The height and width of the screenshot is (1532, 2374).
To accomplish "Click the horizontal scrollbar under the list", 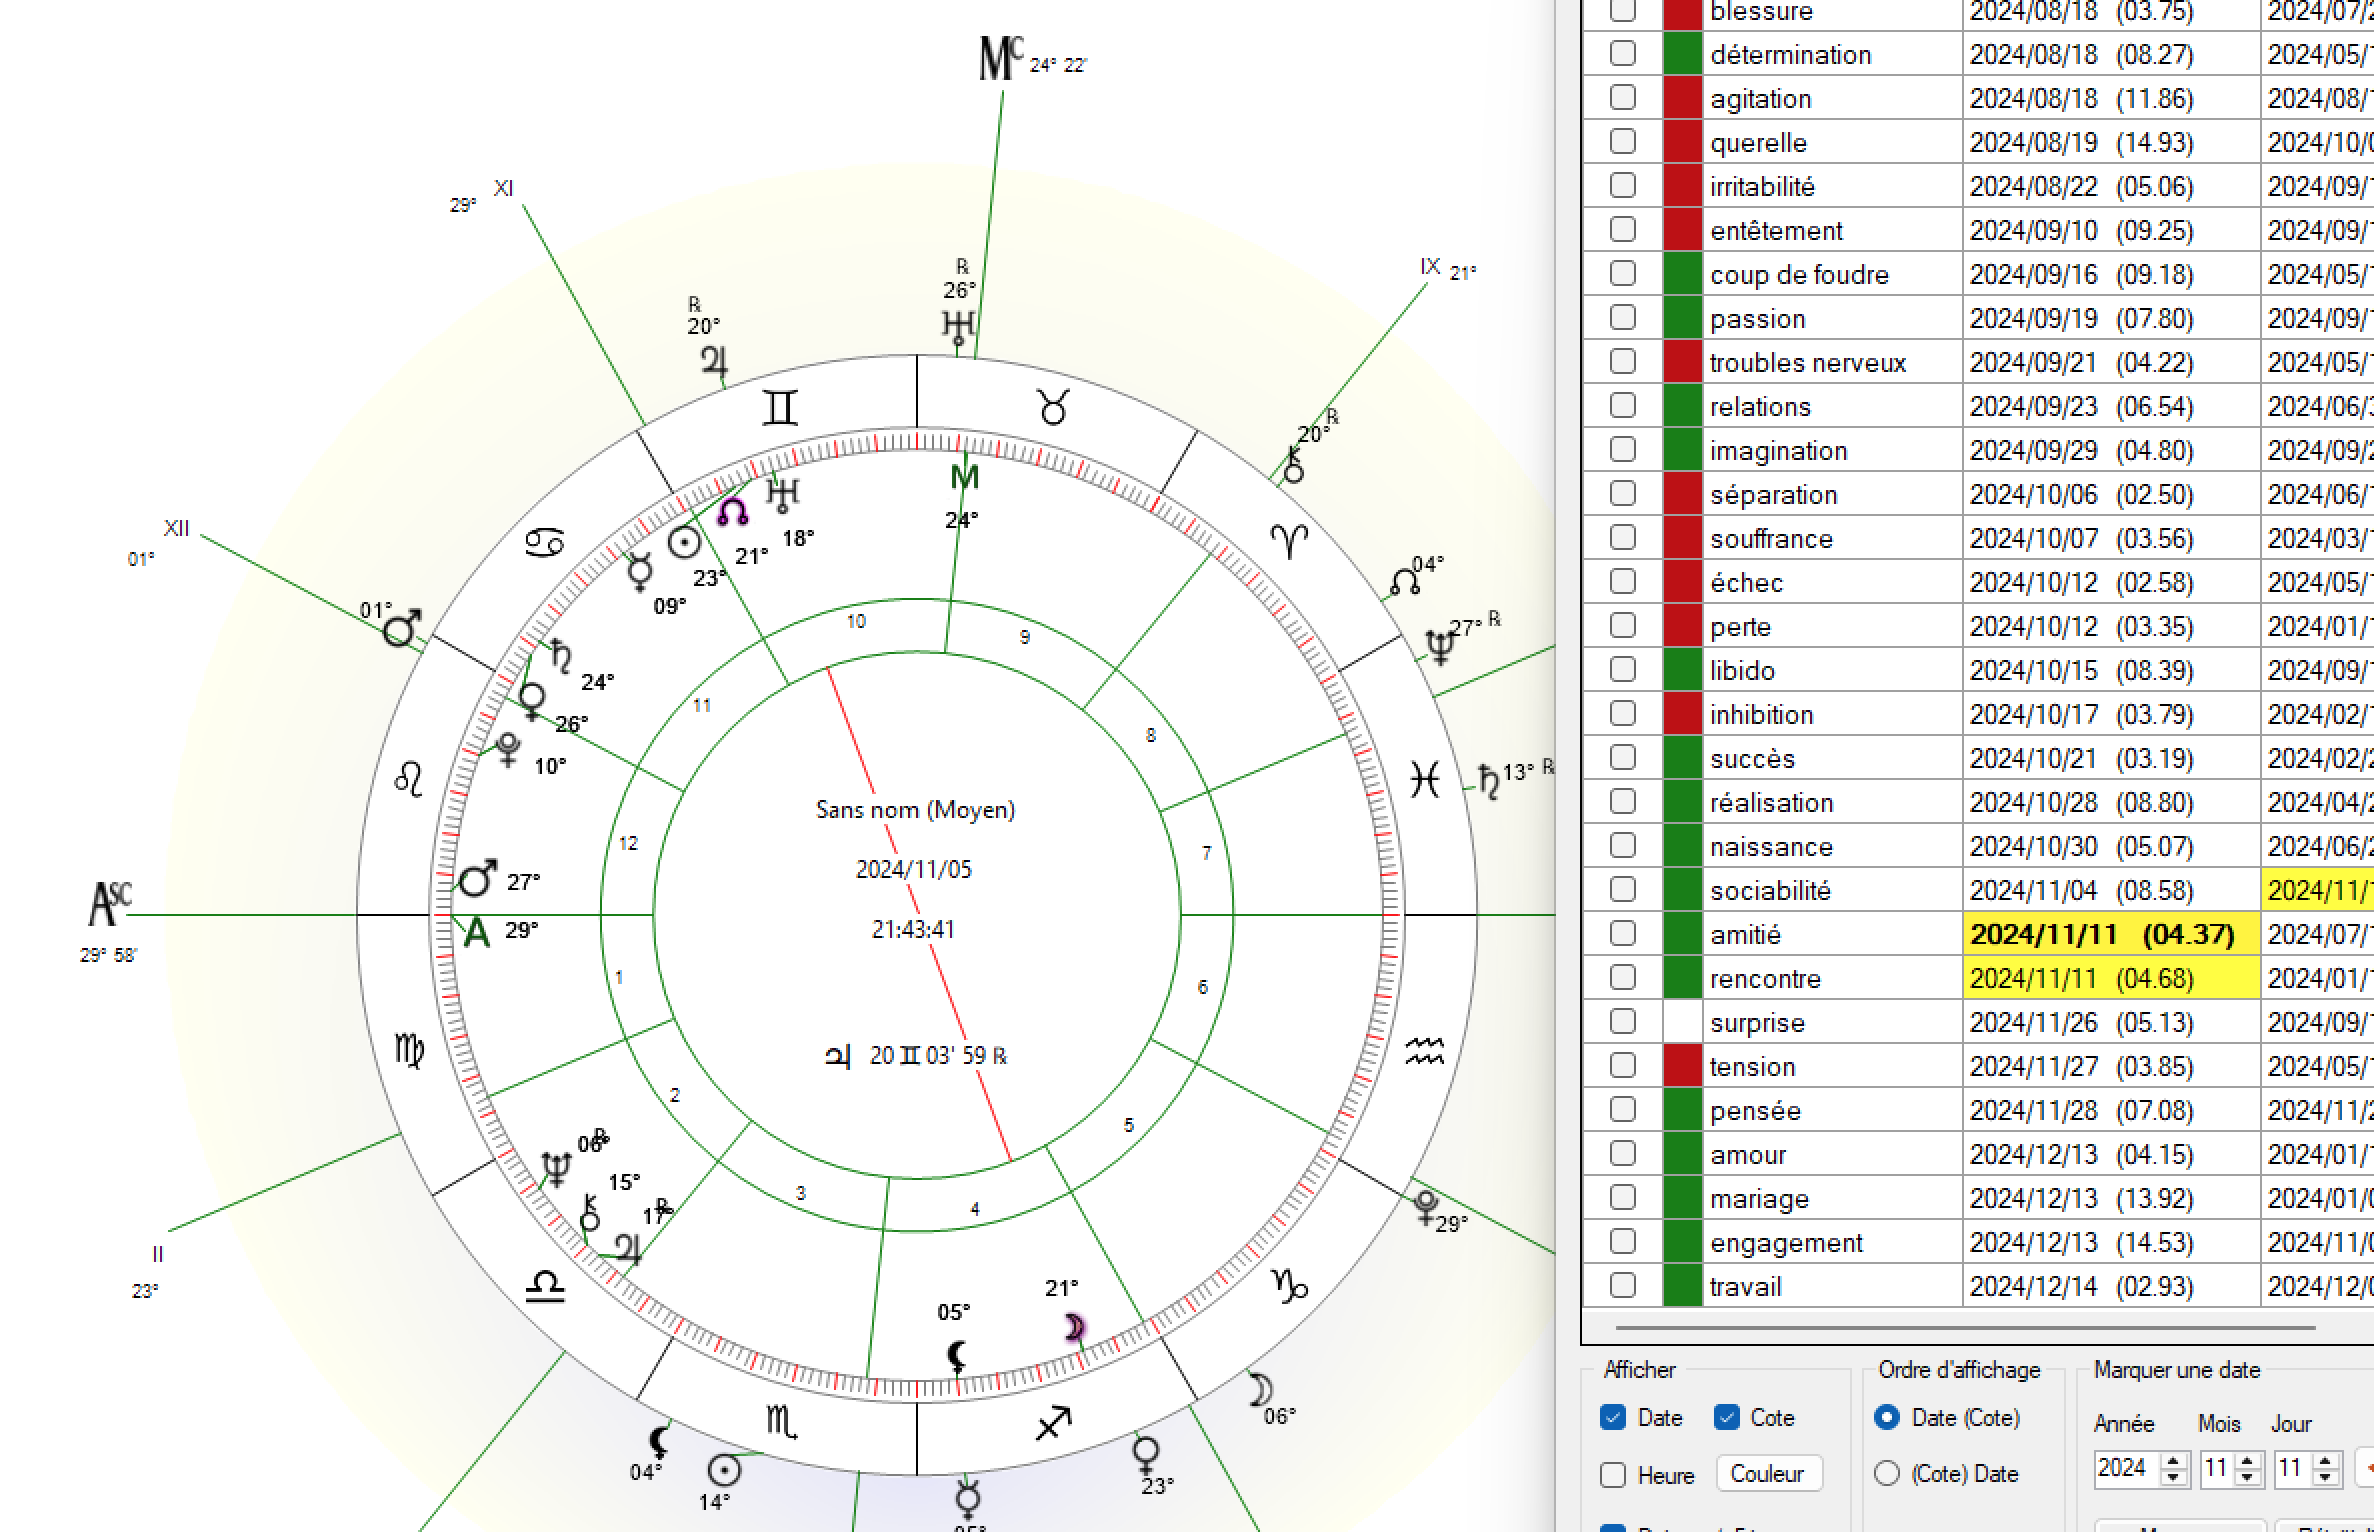I will pyautogui.click(x=1964, y=1328).
